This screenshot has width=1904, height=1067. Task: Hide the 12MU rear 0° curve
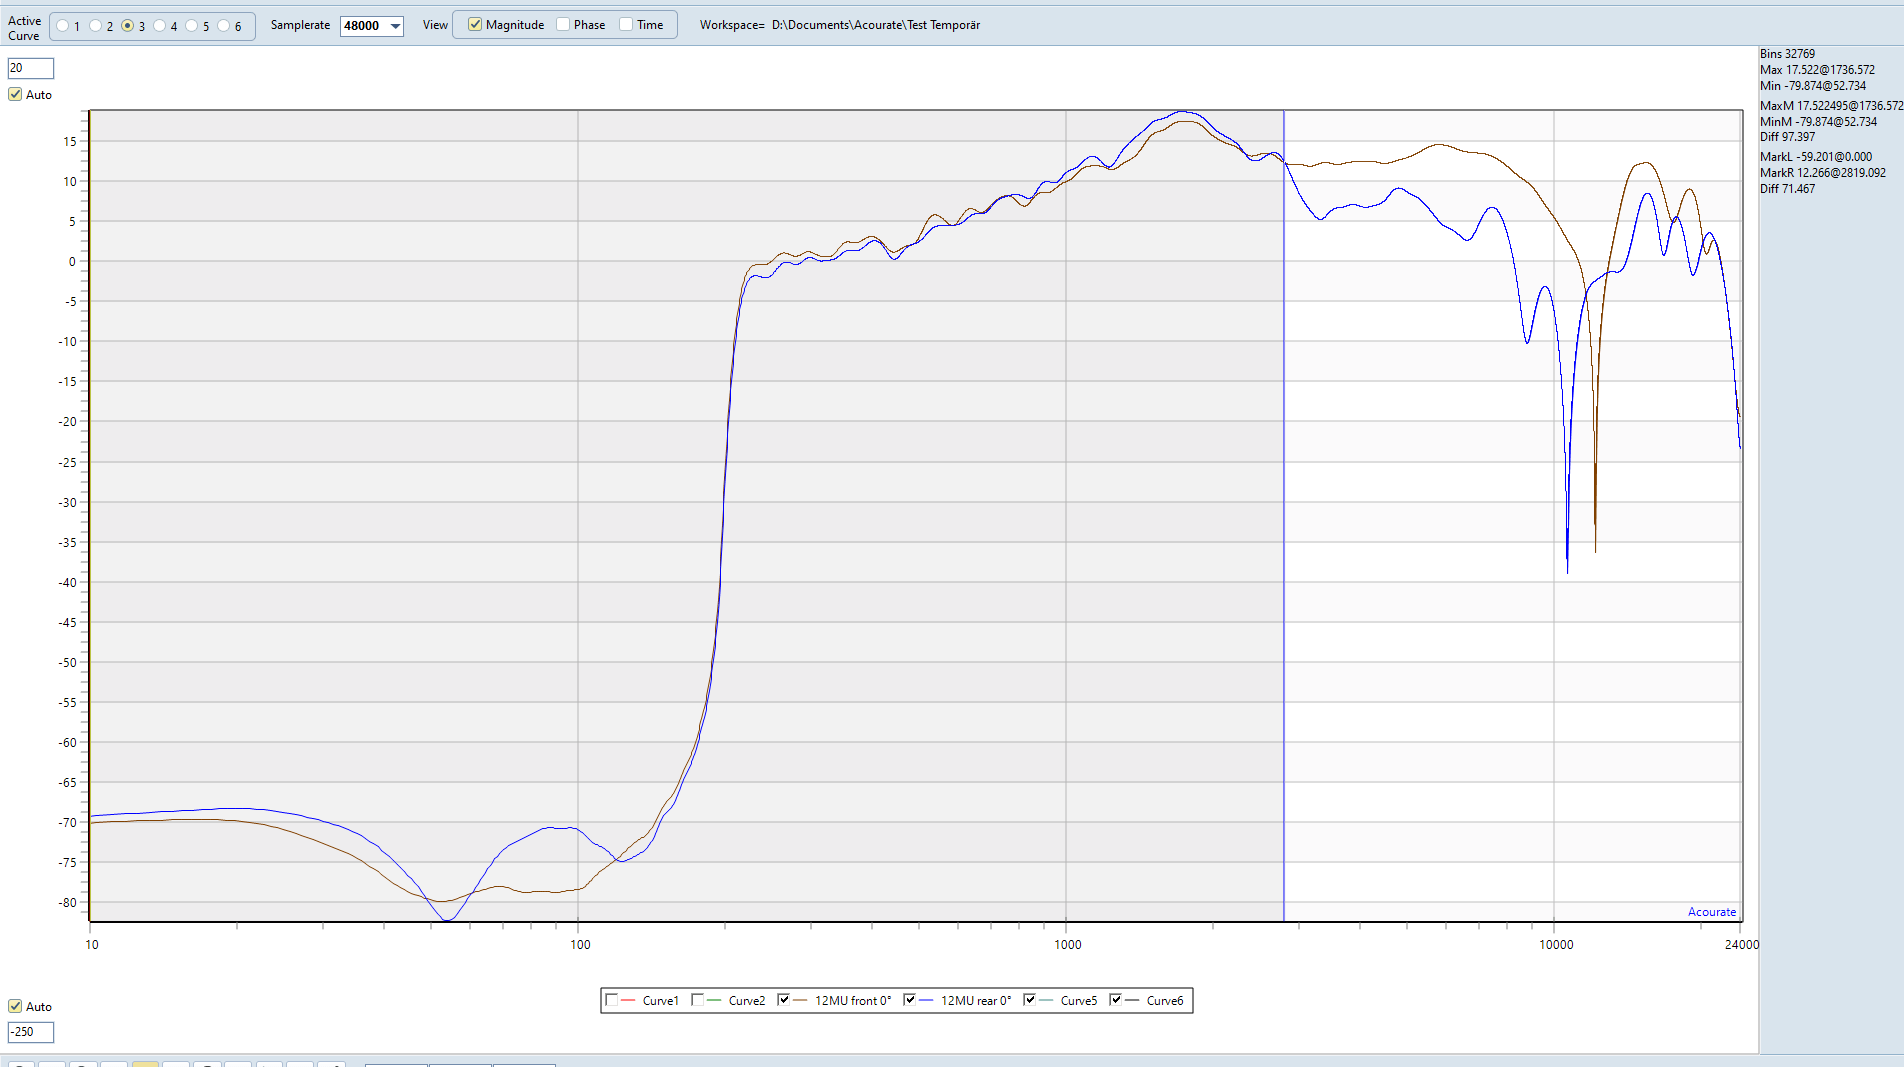click(909, 1000)
